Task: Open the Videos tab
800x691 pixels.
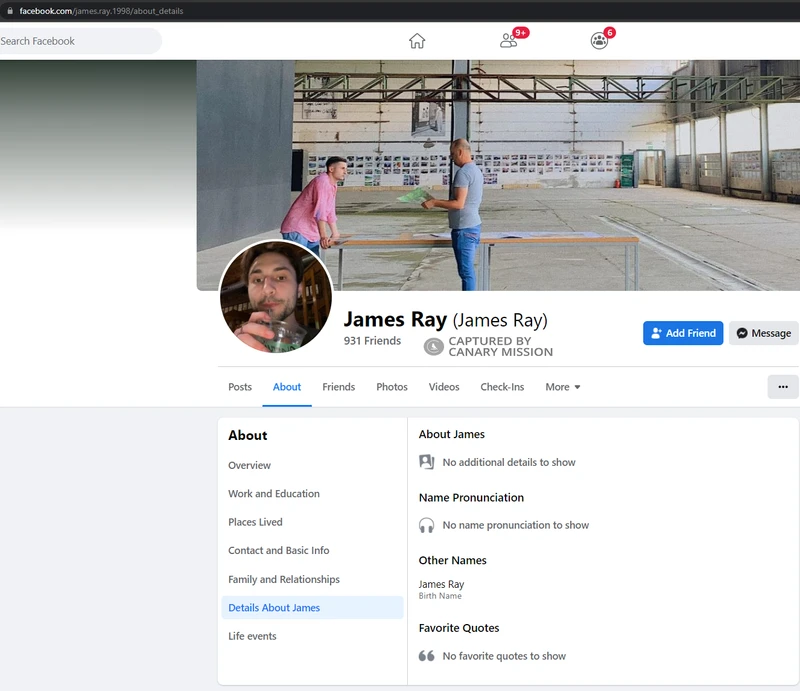Action: [x=444, y=387]
